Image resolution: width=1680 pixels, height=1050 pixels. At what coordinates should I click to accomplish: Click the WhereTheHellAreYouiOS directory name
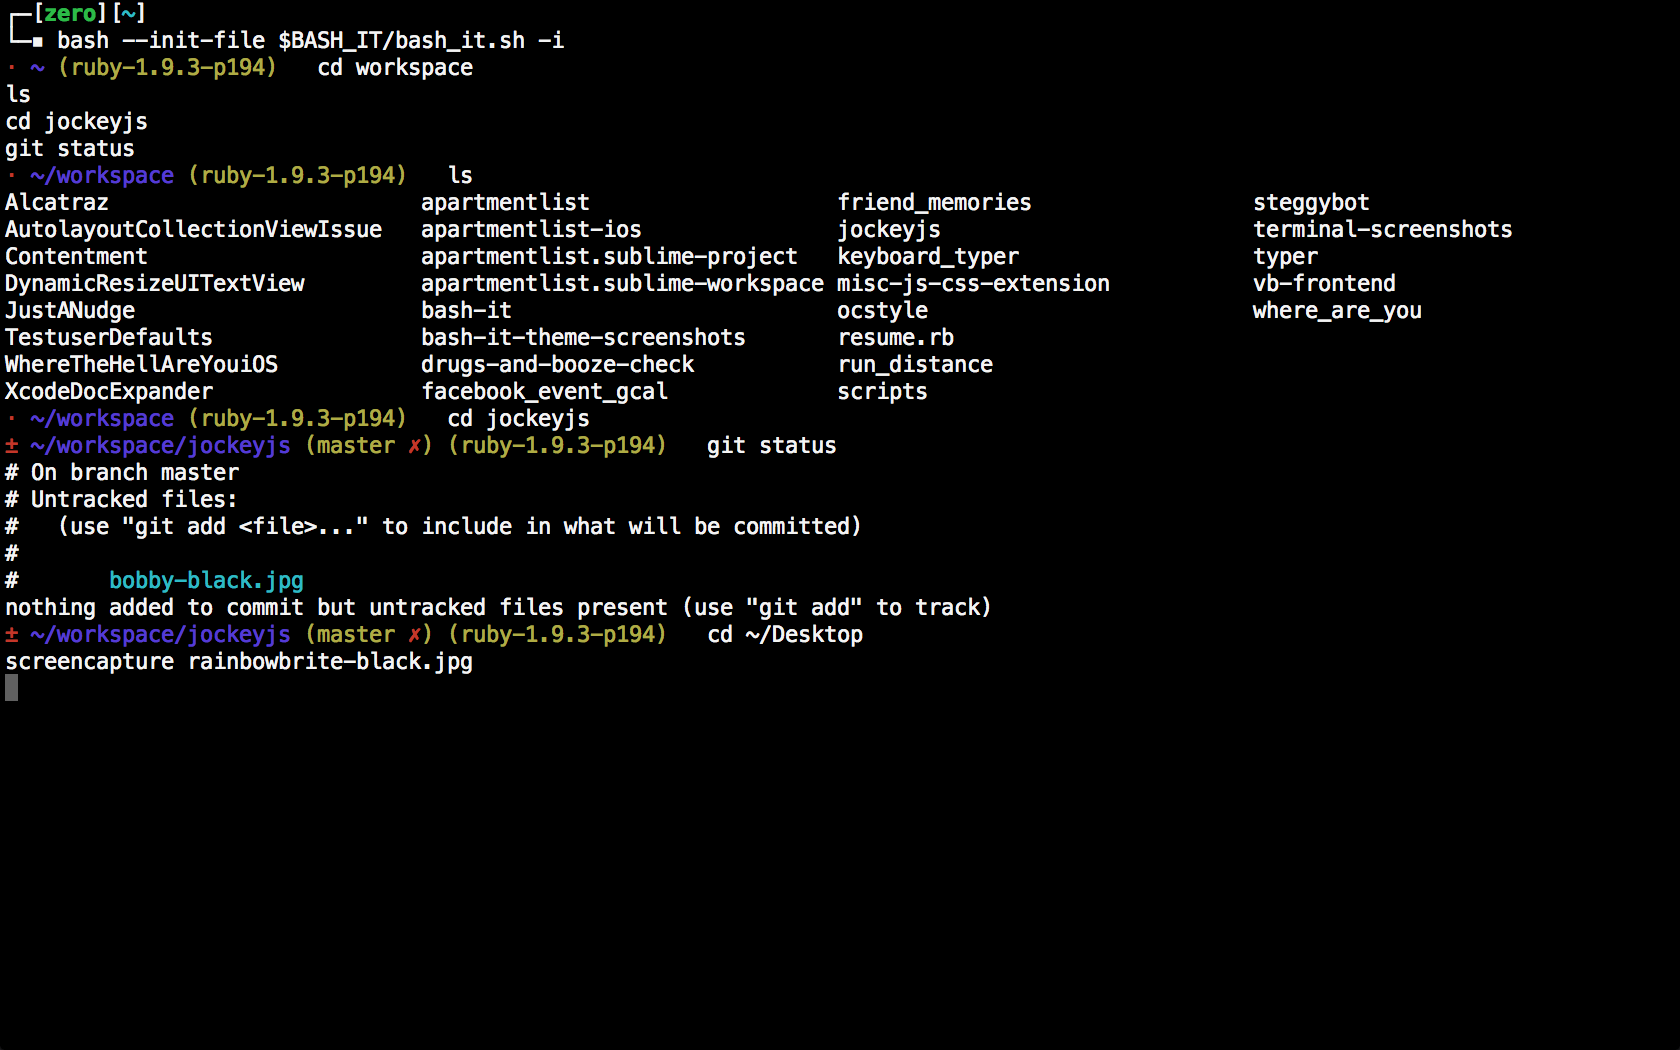[141, 364]
